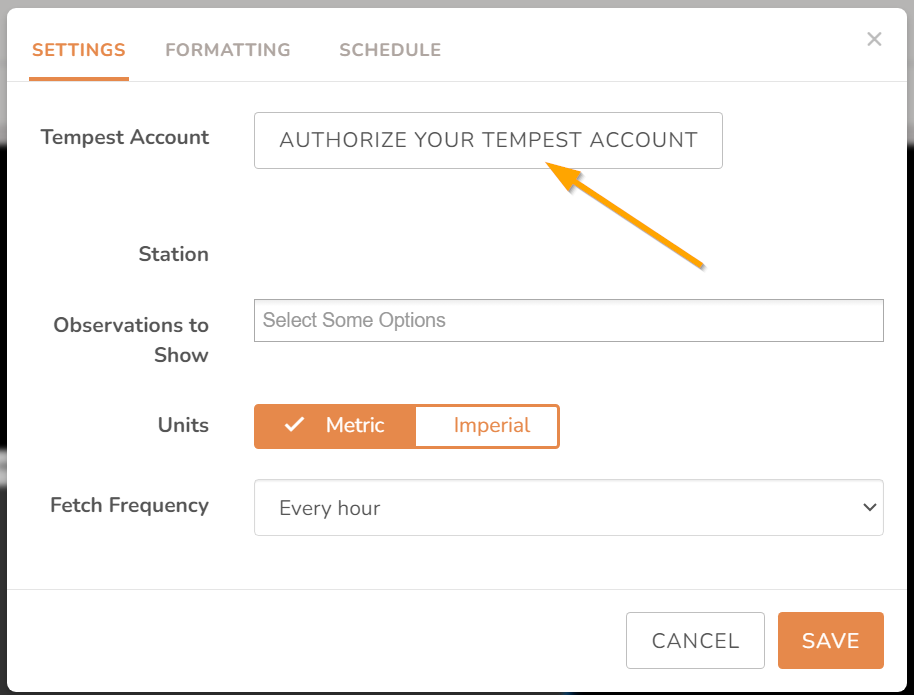This screenshot has width=914, height=695.
Task: Click Authorize Your Tempest Account button
Action: [x=488, y=141]
